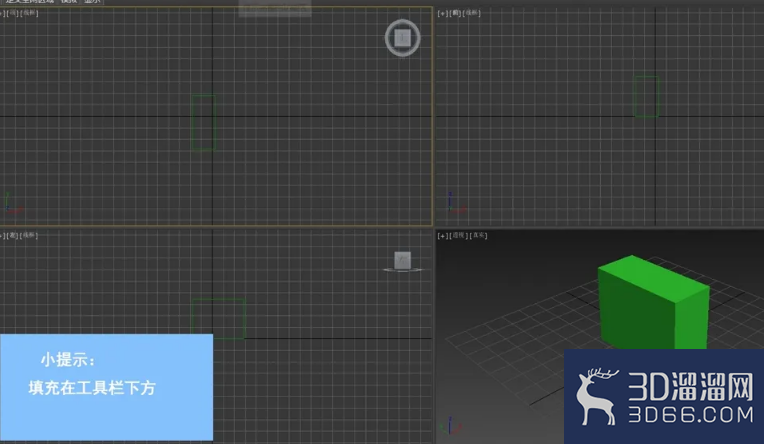Click the ViewCube in the Top viewport
This screenshot has width=764, height=444.
402,38
